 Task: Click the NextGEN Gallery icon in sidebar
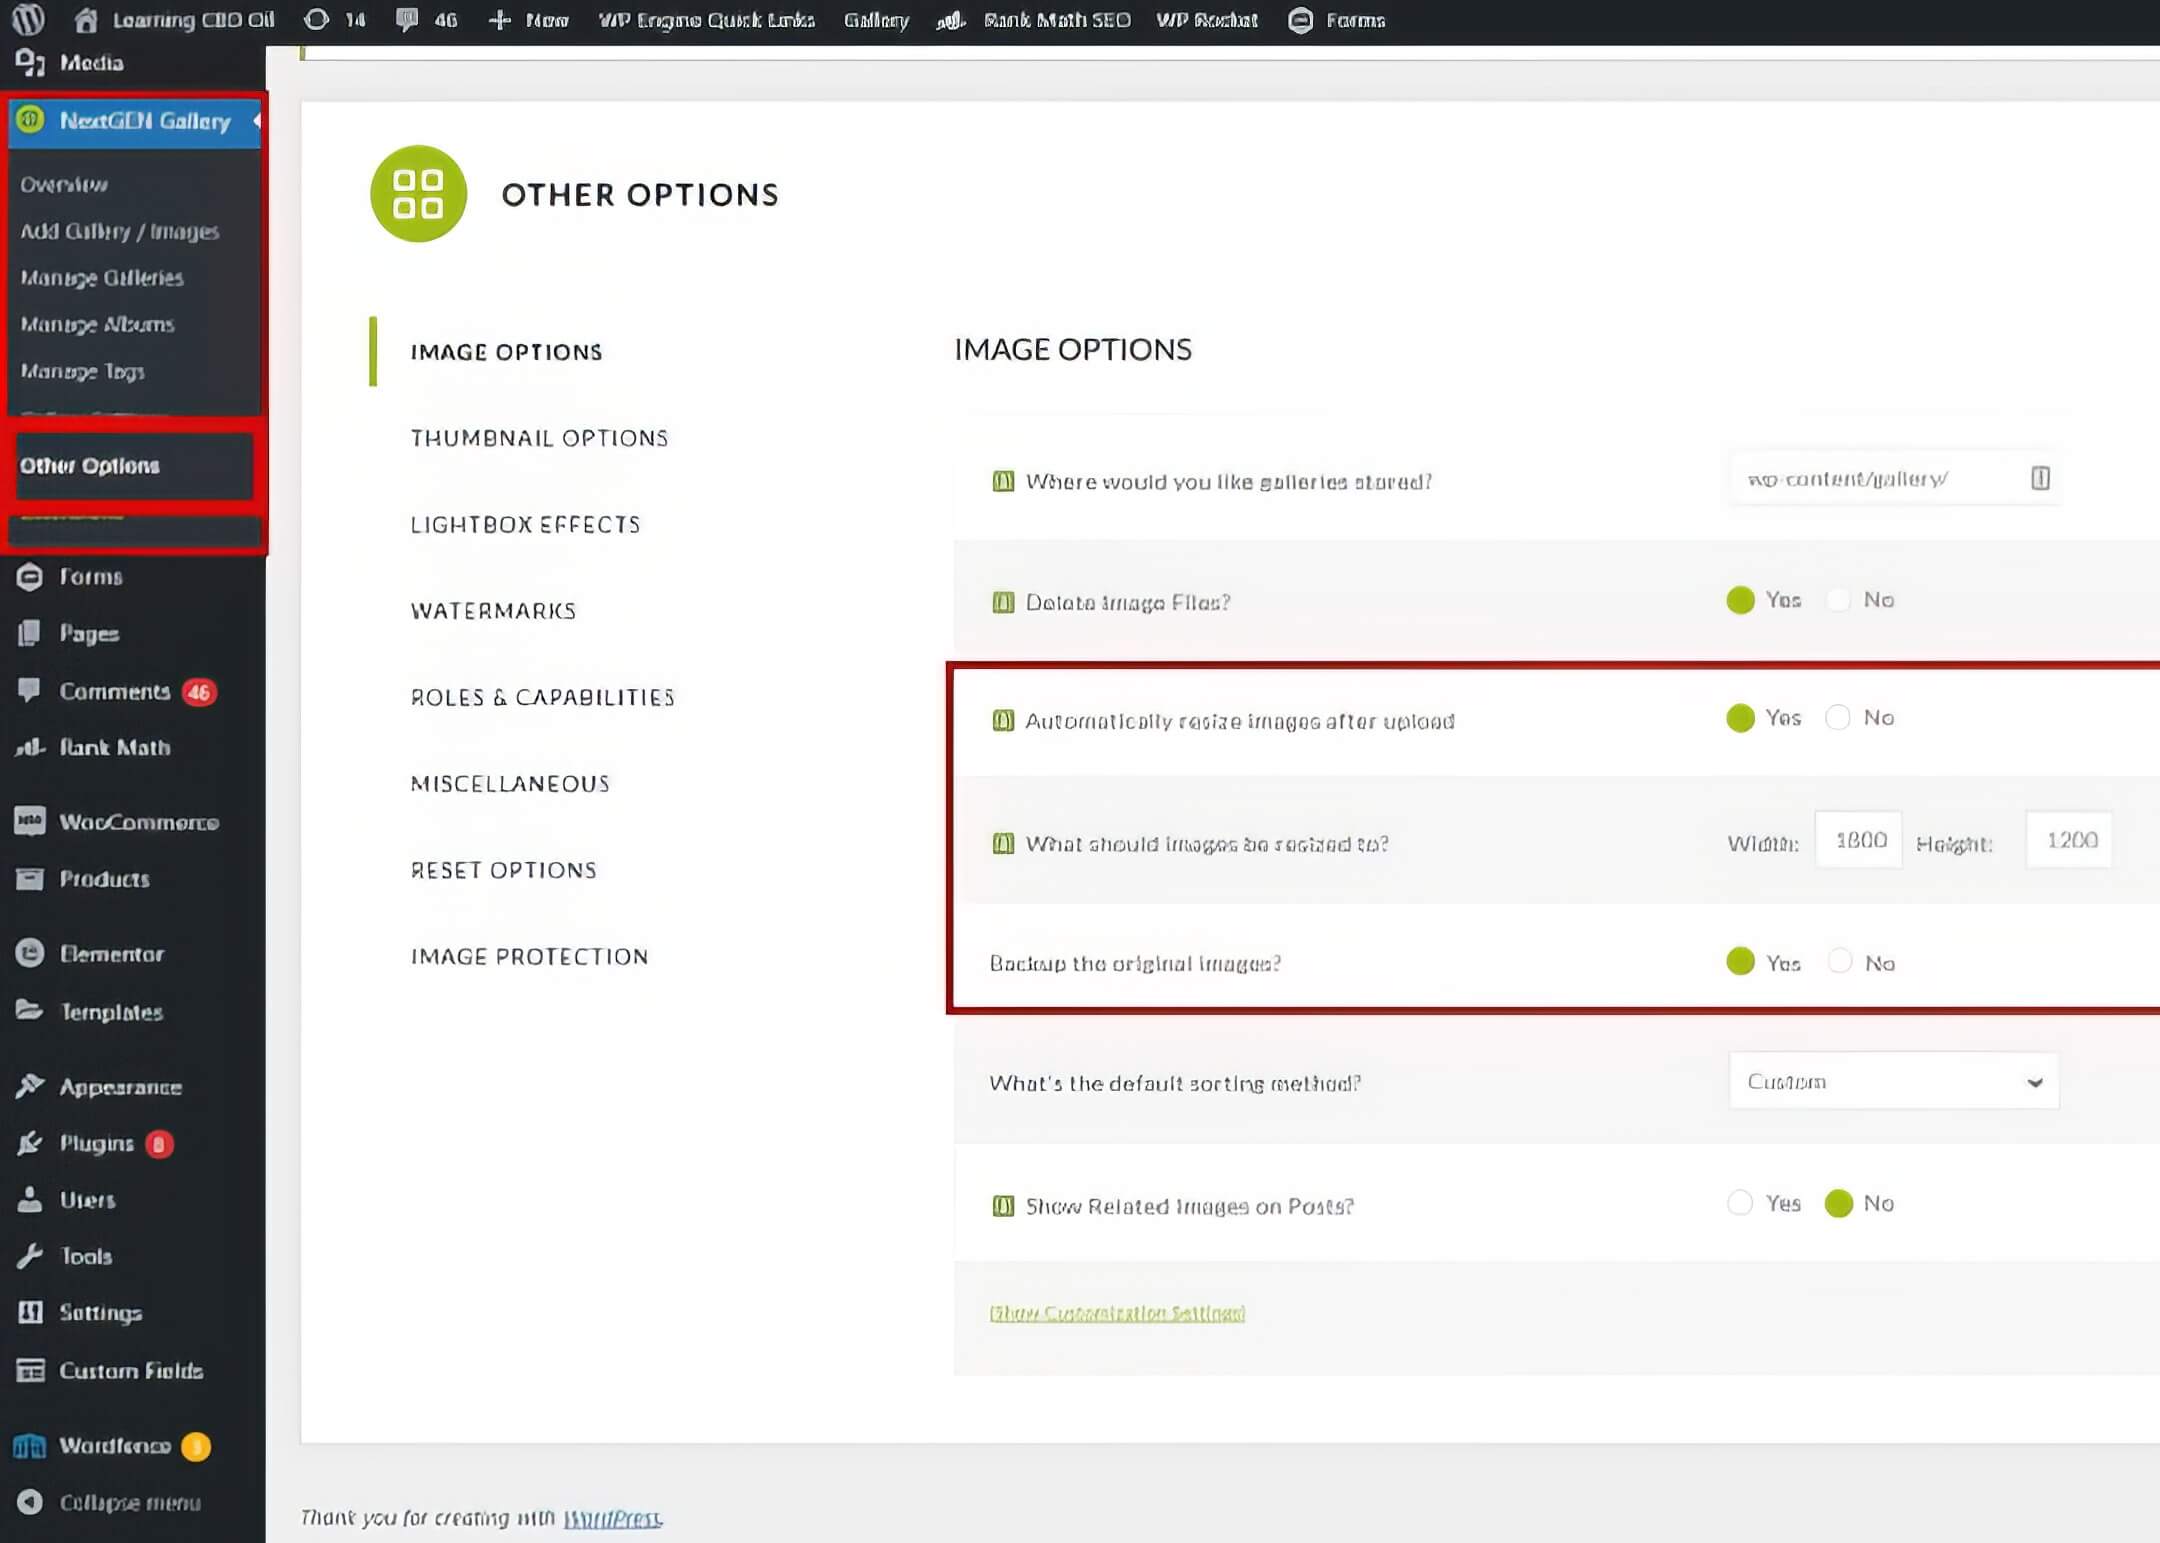coord(30,119)
